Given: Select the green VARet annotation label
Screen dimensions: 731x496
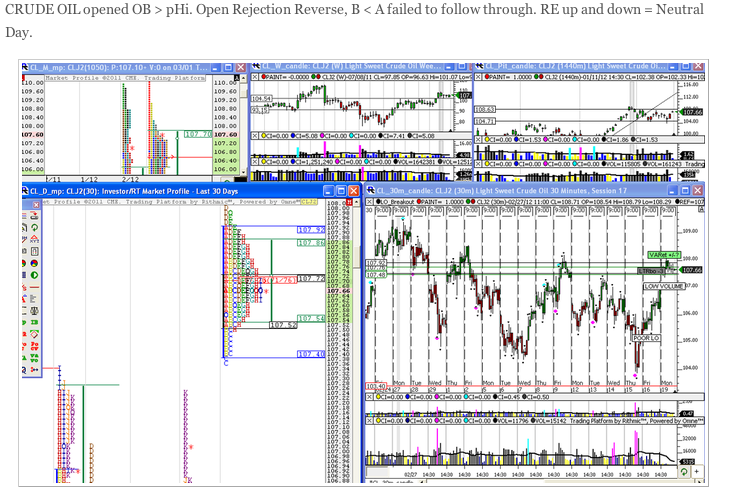Looking at the screenshot, I should click(x=664, y=255).
